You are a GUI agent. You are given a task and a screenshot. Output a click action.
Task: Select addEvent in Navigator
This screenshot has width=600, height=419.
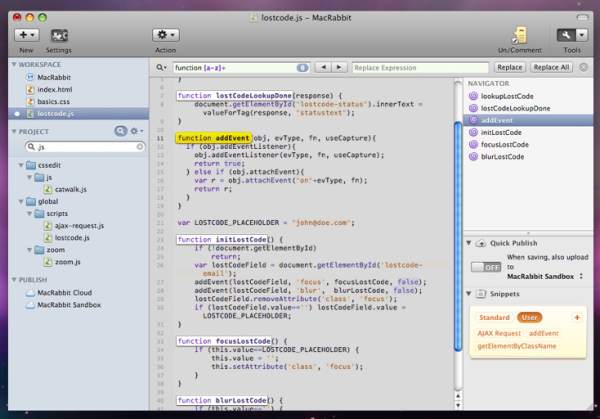(x=528, y=120)
